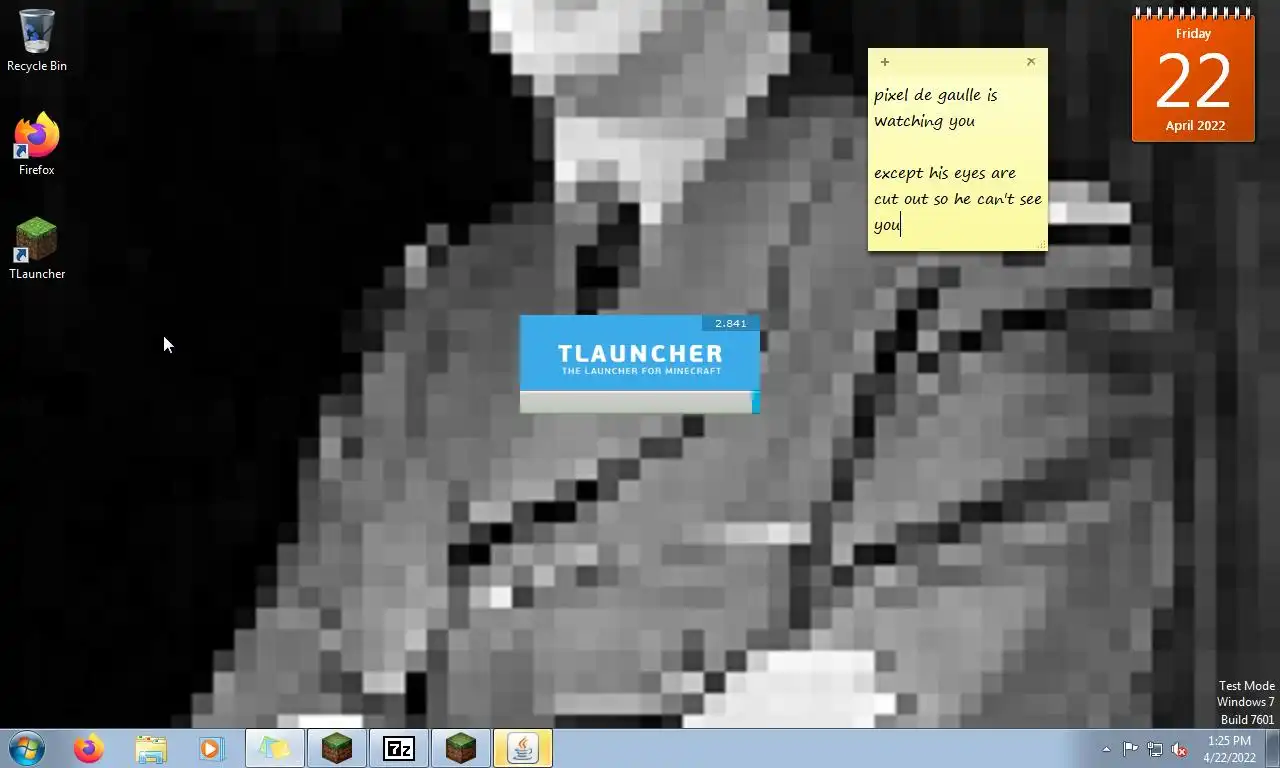The width and height of the screenshot is (1280, 768).
Task: Switch to the 7-Zip taskbar button
Action: coord(399,748)
